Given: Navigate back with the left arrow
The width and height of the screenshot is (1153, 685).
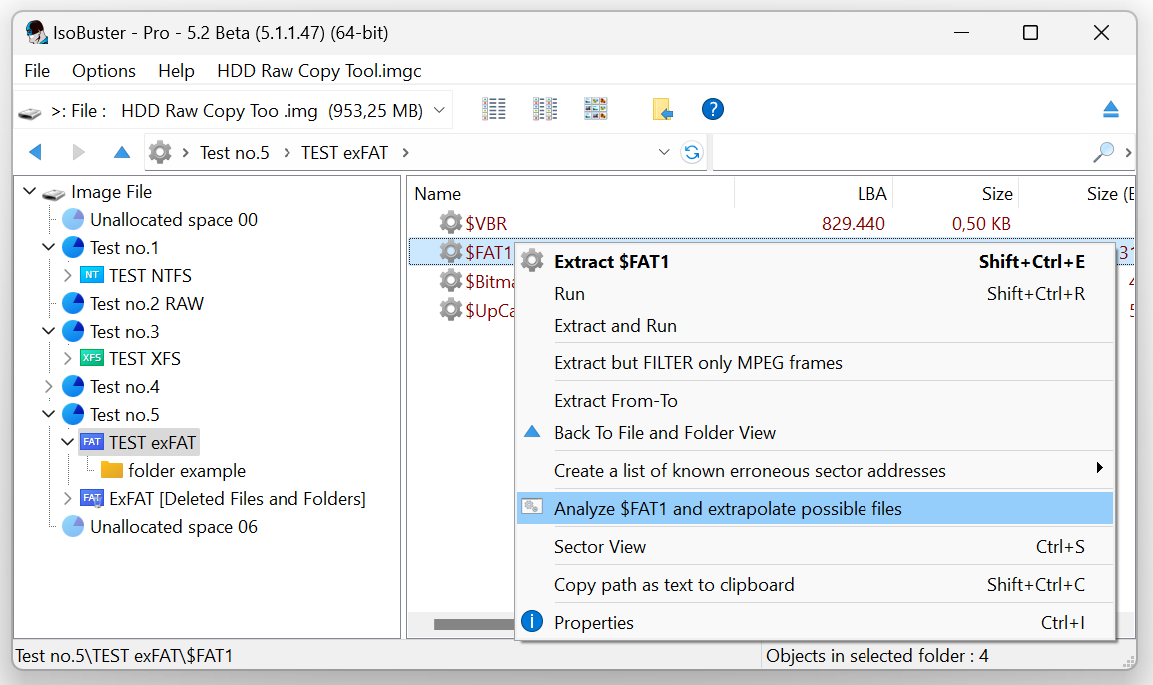Looking at the screenshot, I should click(36, 152).
